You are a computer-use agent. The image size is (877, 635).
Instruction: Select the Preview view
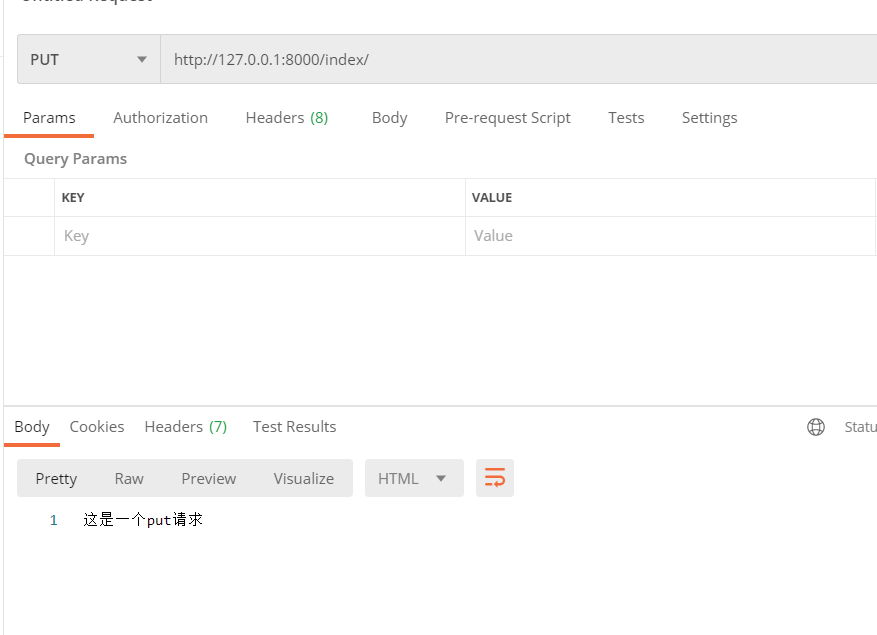[x=209, y=478]
